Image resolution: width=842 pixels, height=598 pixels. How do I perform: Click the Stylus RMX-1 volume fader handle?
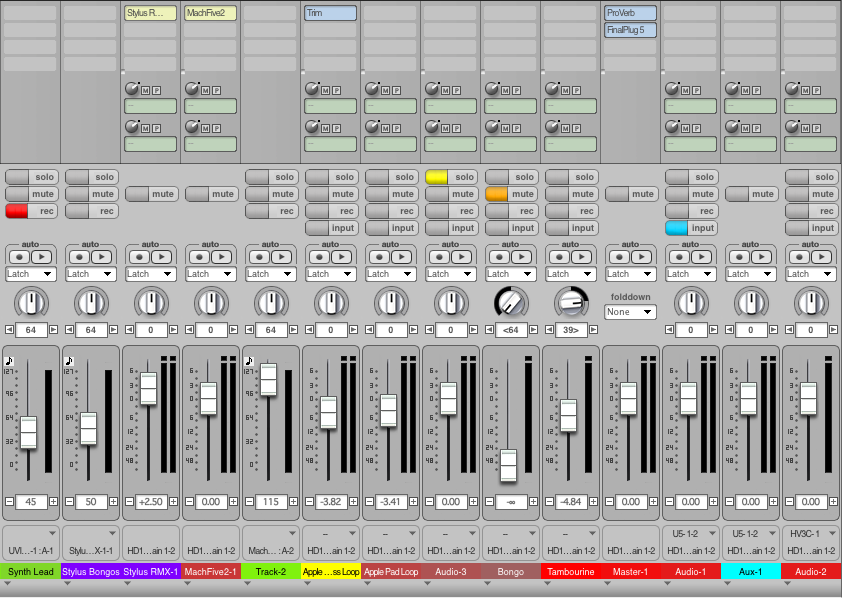coord(148,389)
